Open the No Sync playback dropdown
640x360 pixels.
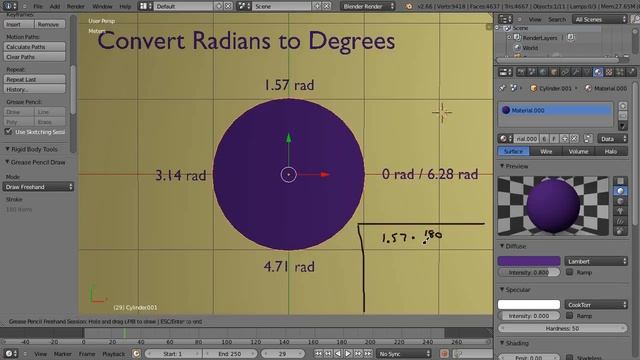[x=404, y=353]
